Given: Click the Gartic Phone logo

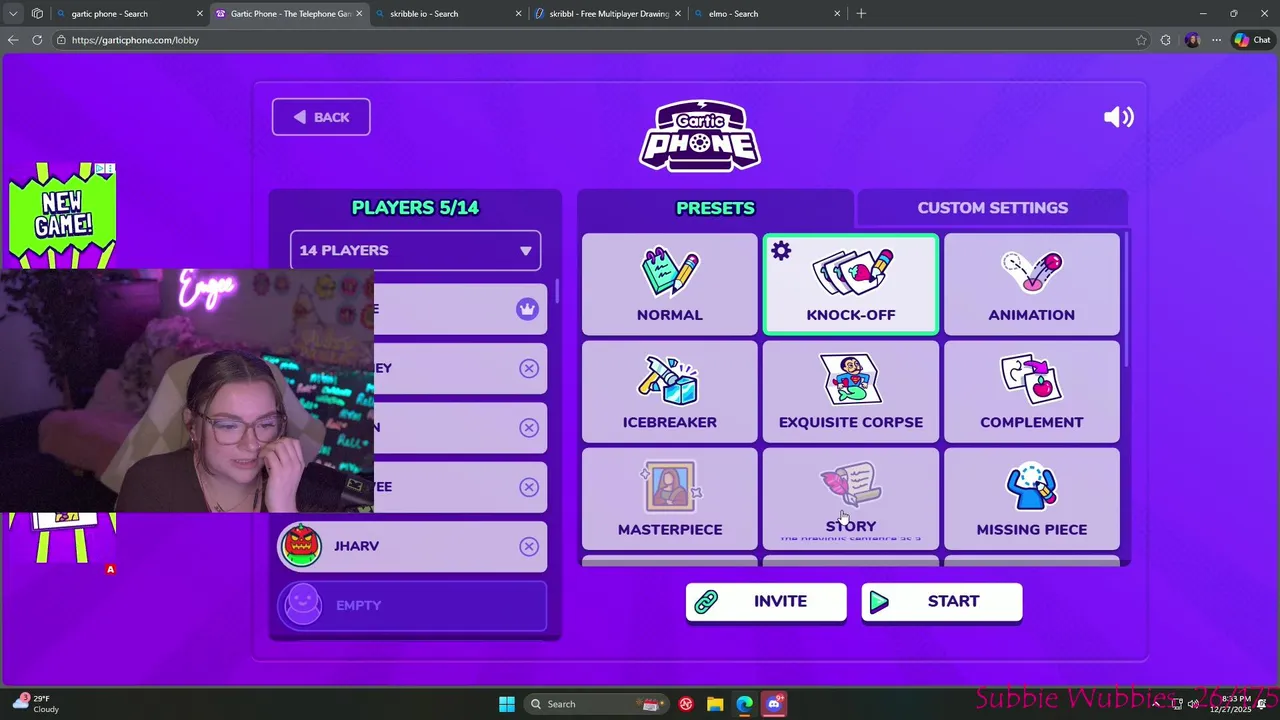Looking at the screenshot, I should (700, 136).
